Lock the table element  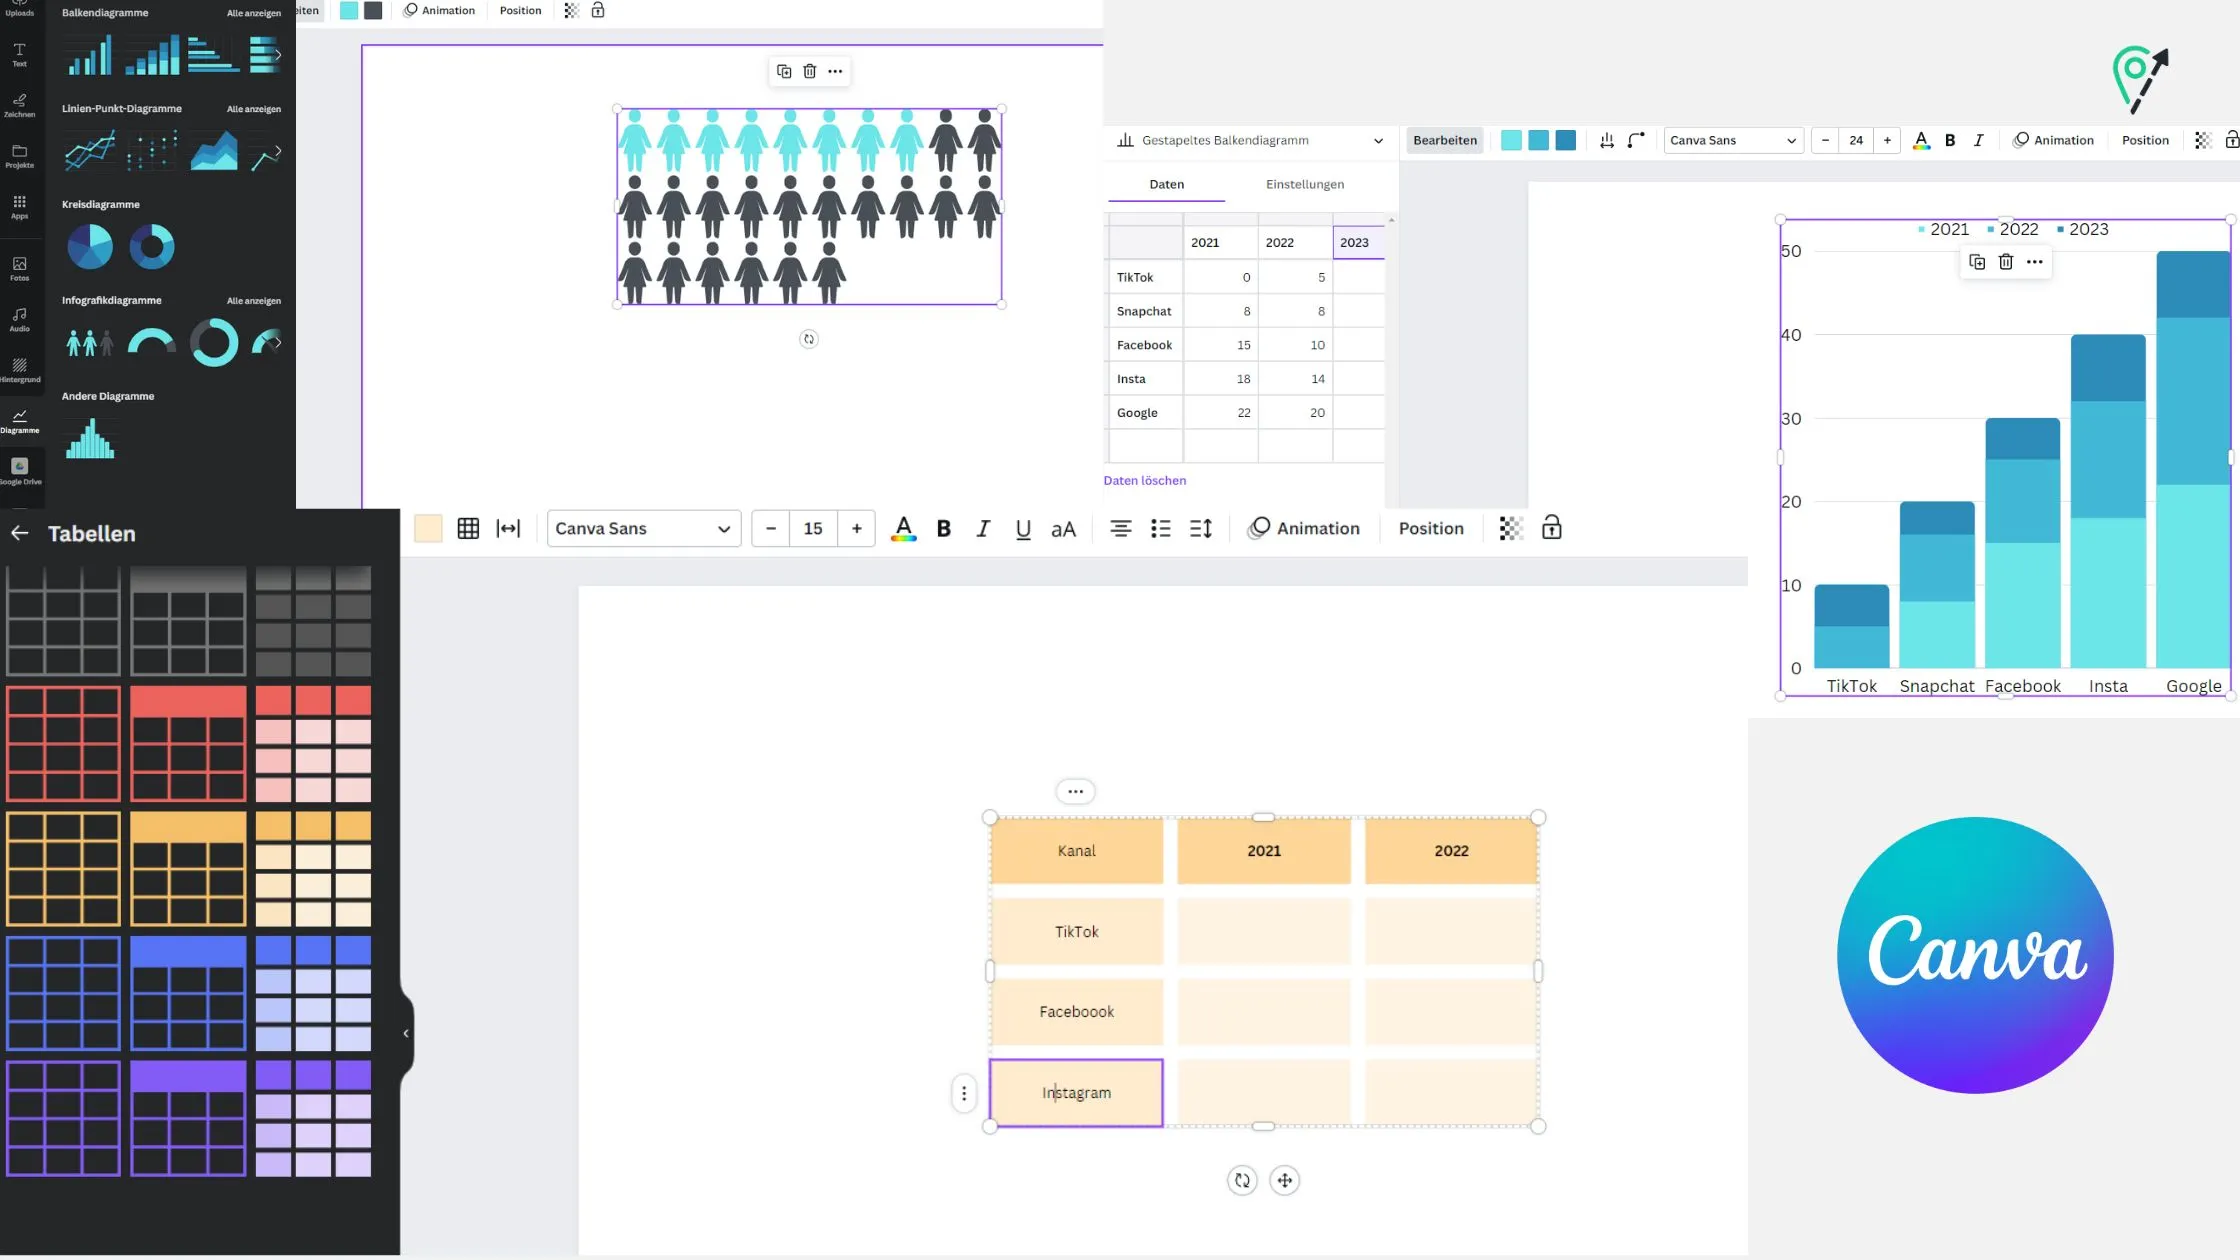(x=1551, y=528)
